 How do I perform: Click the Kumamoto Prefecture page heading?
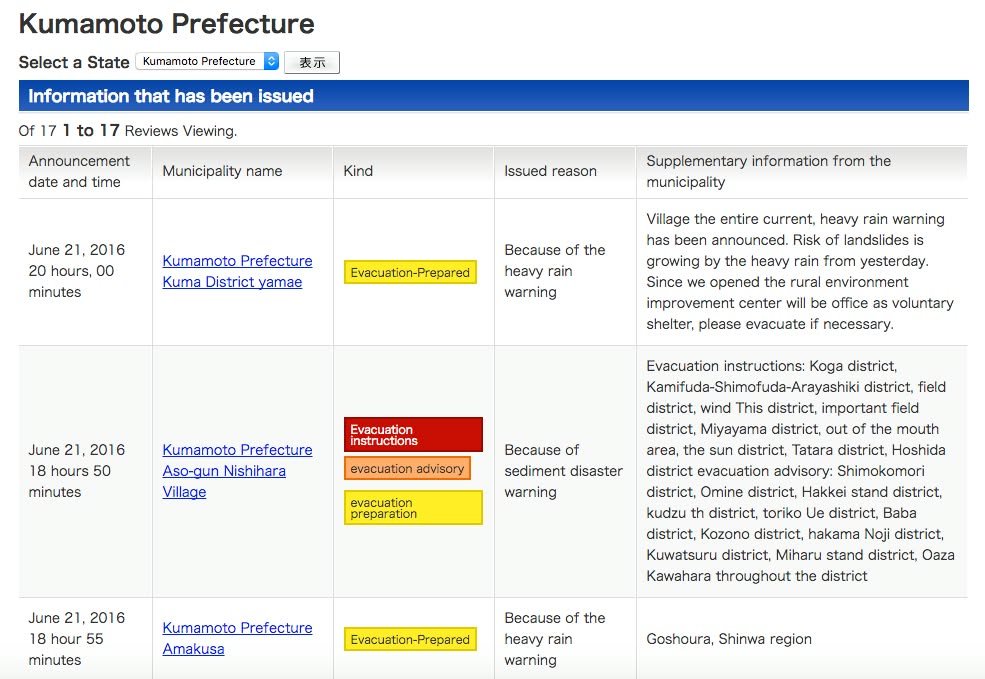(167, 24)
